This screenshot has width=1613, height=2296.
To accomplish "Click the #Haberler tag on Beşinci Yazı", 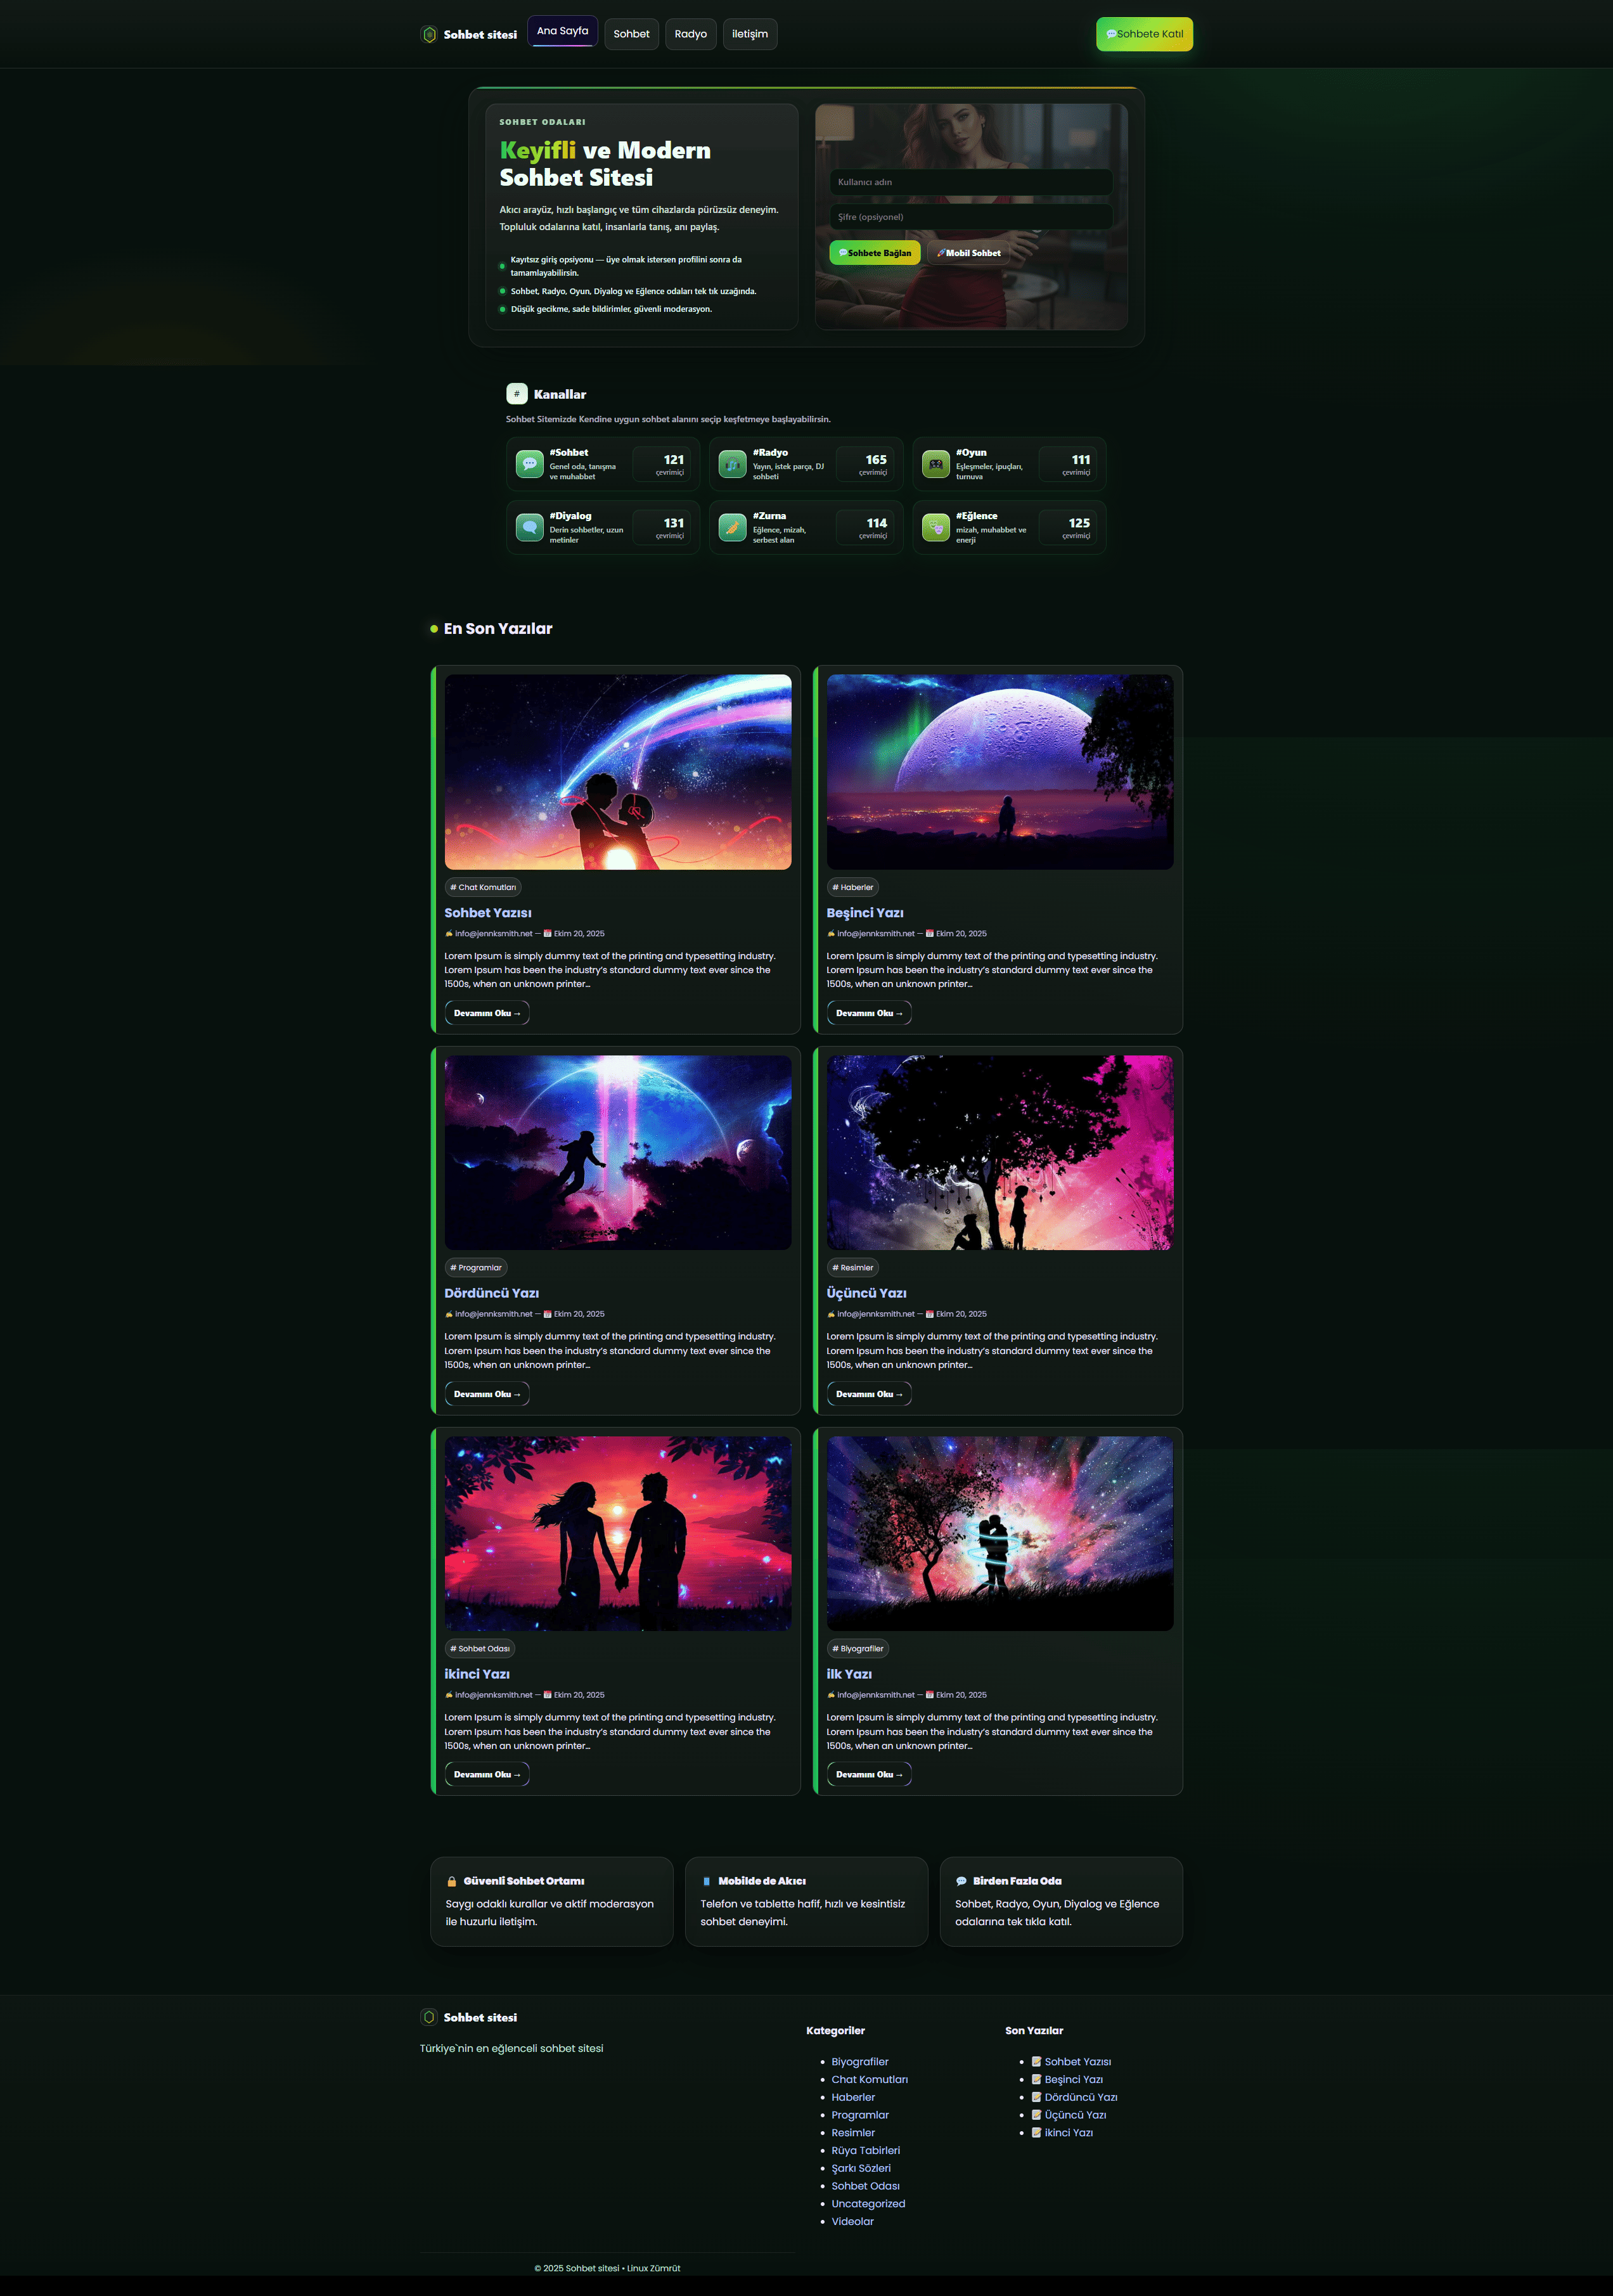I will [852, 887].
